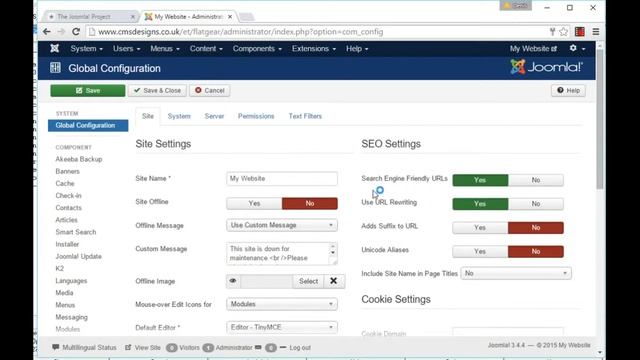Click the Help button at right
This screenshot has height=360, width=640.
tap(568, 91)
